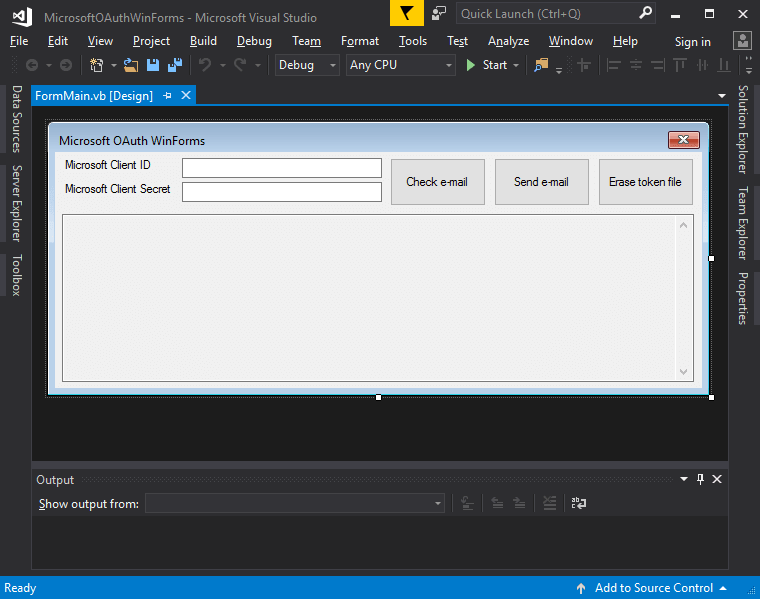760x599 pixels.
Task: Click the Sign in link
Action: pyautogui.click(x=693, y=42)
